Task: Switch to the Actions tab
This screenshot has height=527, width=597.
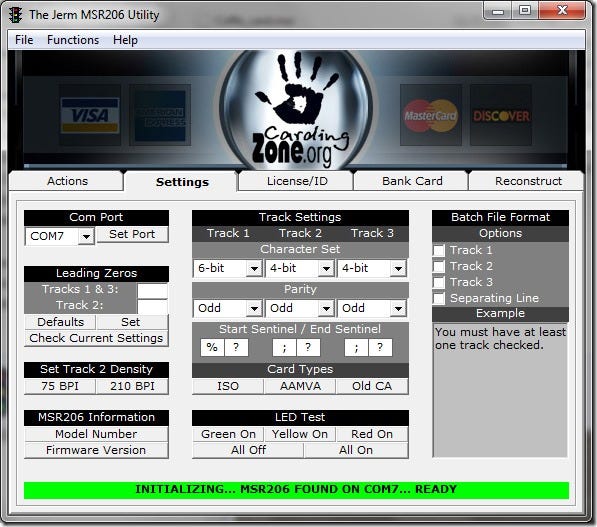Action: [x=67, y=181]
